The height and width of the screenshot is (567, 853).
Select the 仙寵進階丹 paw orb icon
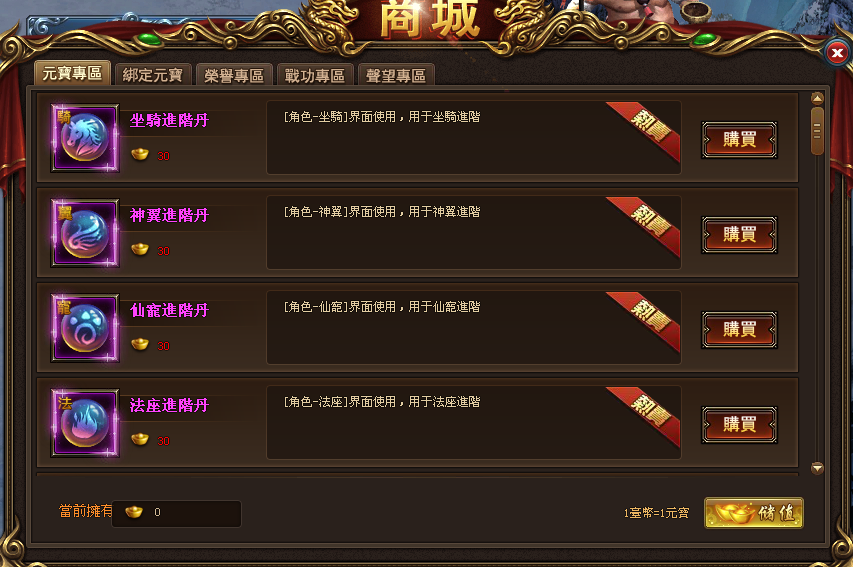point(85,328)
